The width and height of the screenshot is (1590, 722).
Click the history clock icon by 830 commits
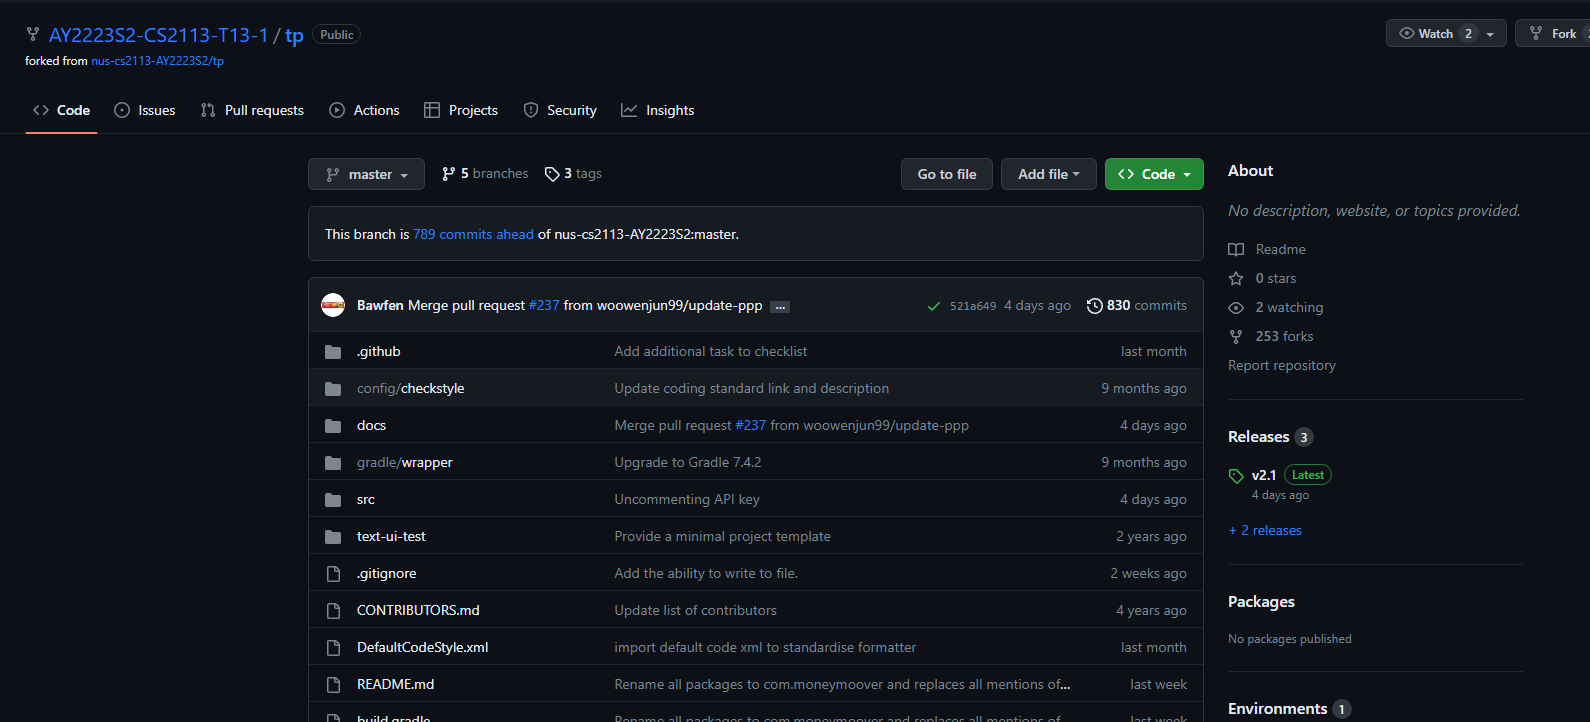click(1095, 306)
